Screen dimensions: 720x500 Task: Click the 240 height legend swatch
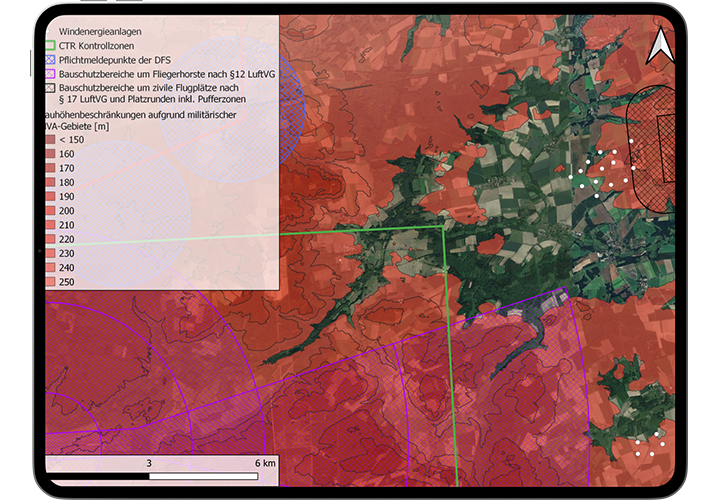[51, 268]
